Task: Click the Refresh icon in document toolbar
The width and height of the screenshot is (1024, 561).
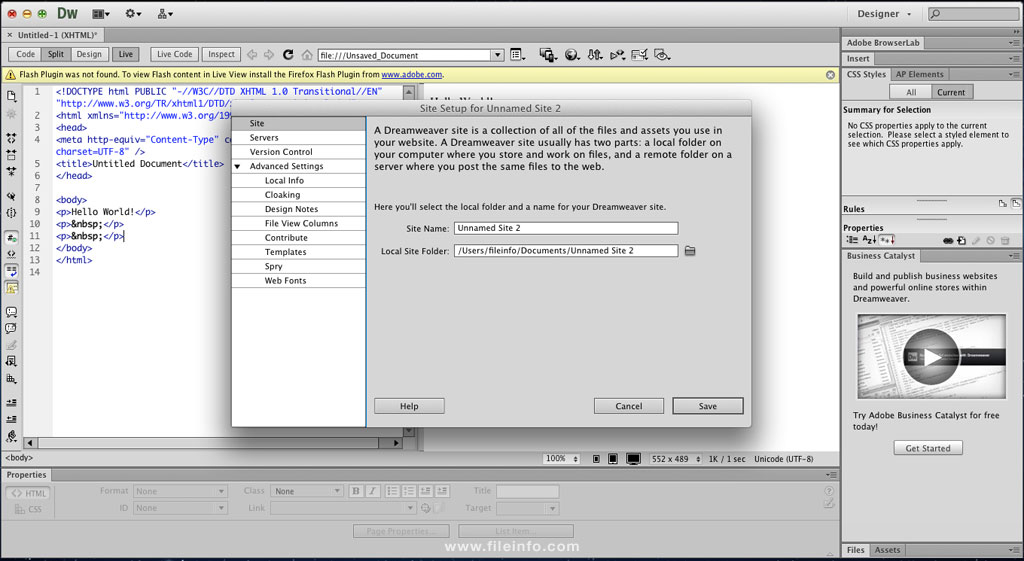Action: point(288,55)
